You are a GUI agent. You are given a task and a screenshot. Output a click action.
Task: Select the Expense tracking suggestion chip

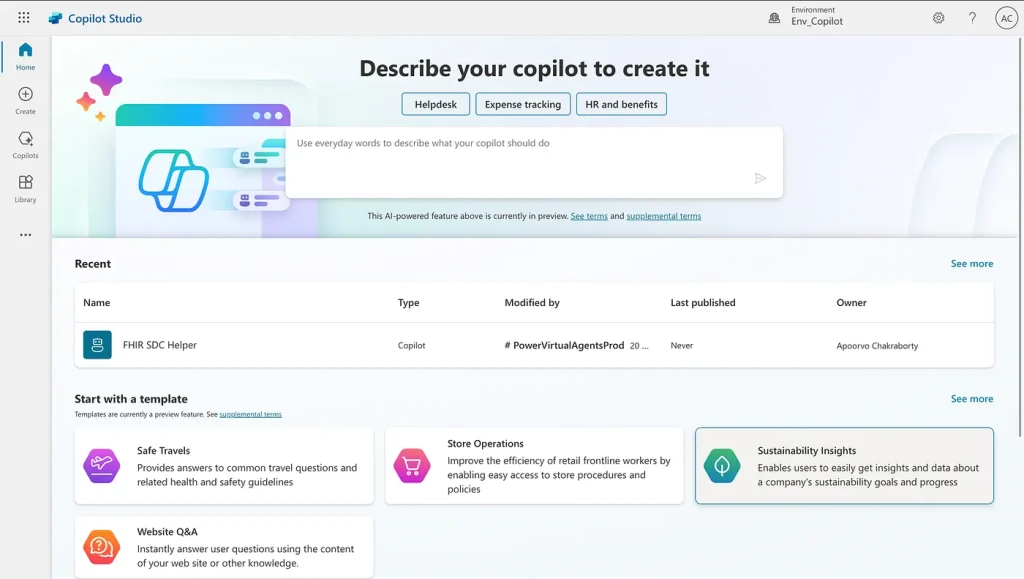pyautogui.click(x=523, y=103)
